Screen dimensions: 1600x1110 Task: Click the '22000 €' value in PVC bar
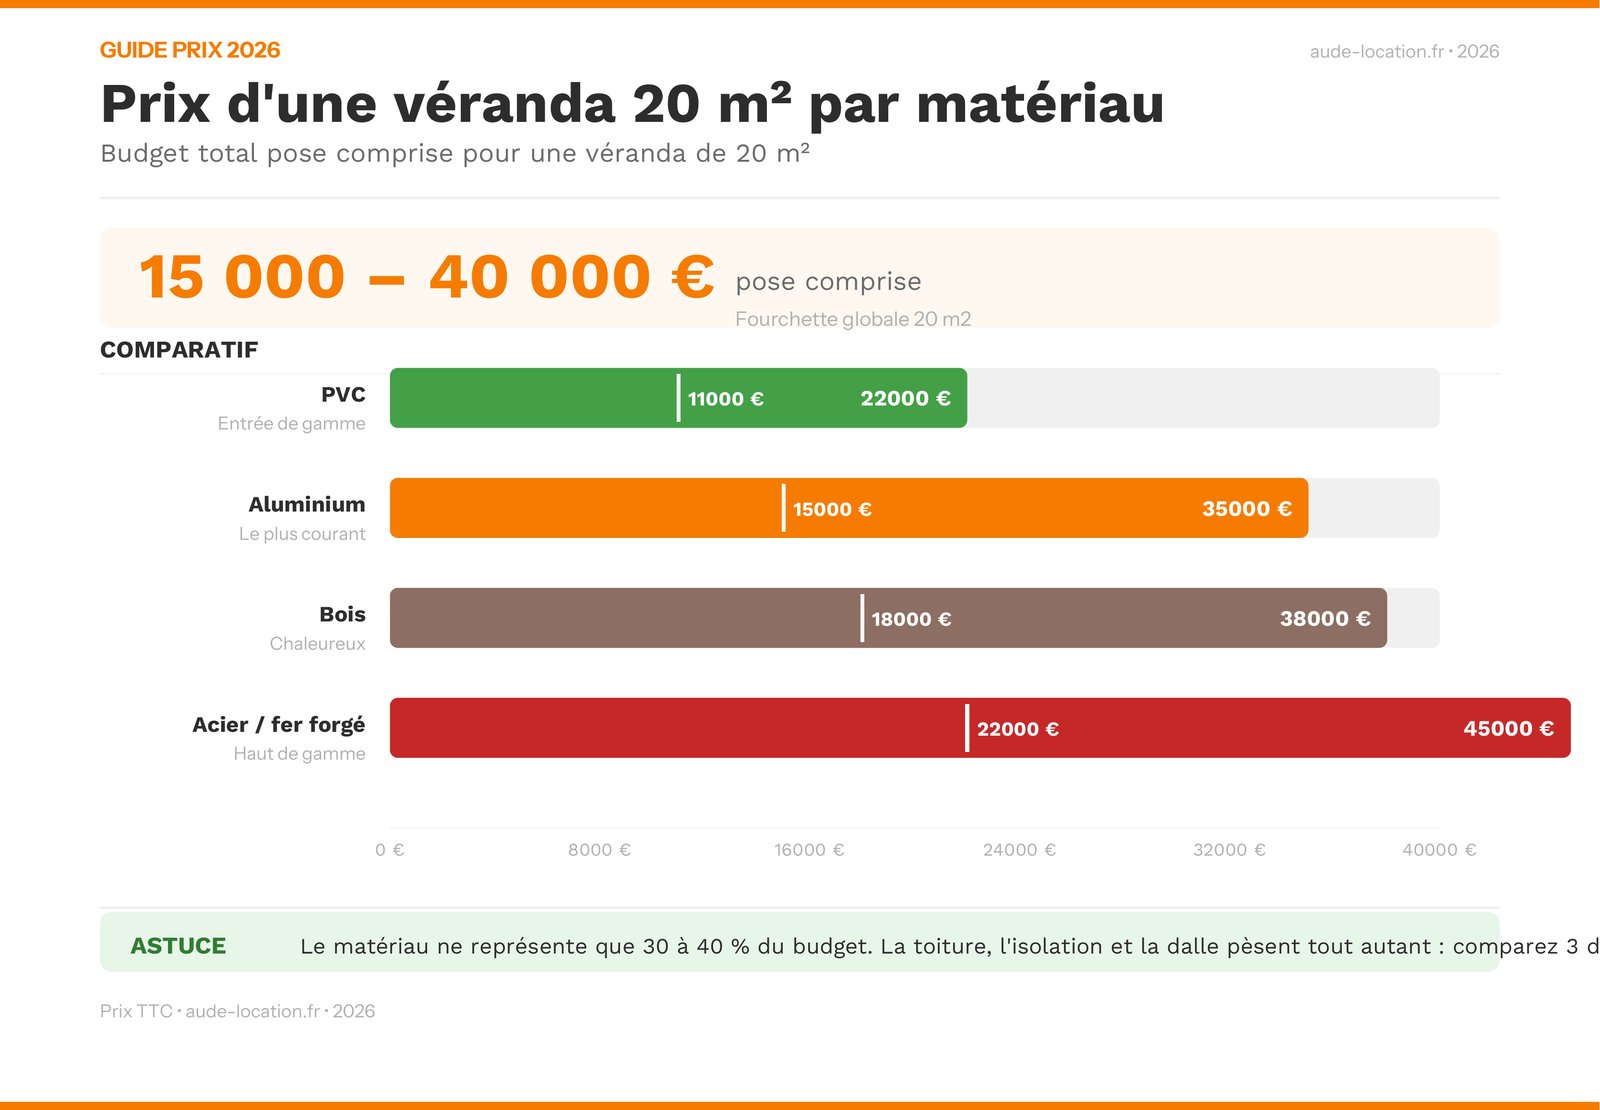coord(905,398)
